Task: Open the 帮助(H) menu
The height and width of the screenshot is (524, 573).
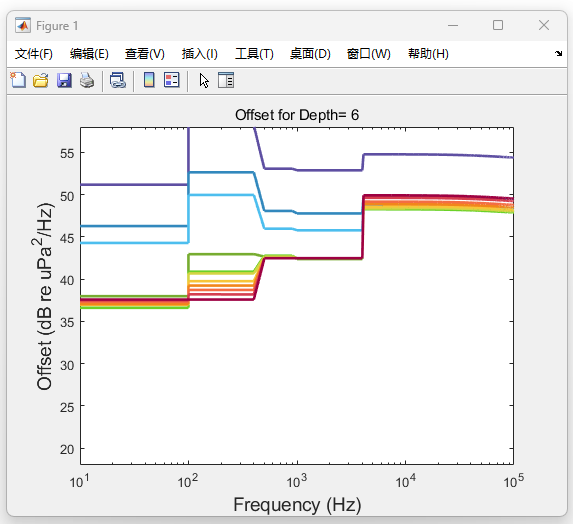Action: tap(428, 54)
